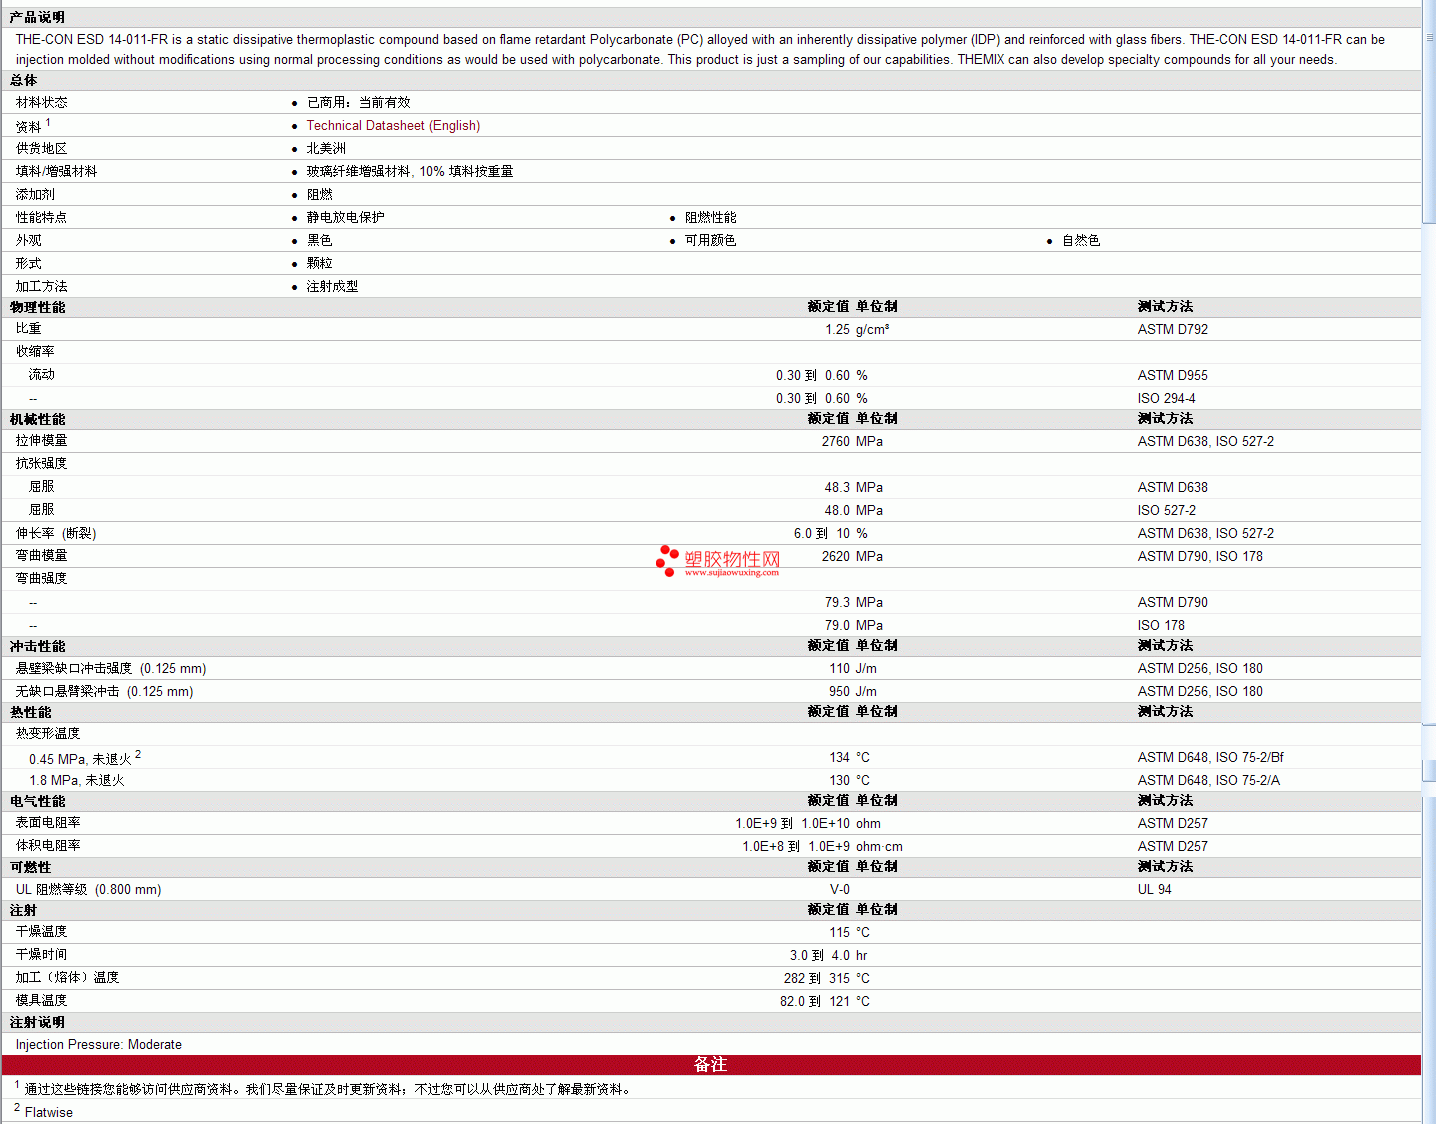Select the 干燥时间 row label
Screen dimensions: 1436x1124
pyautogui.click(x=42, y=954)
